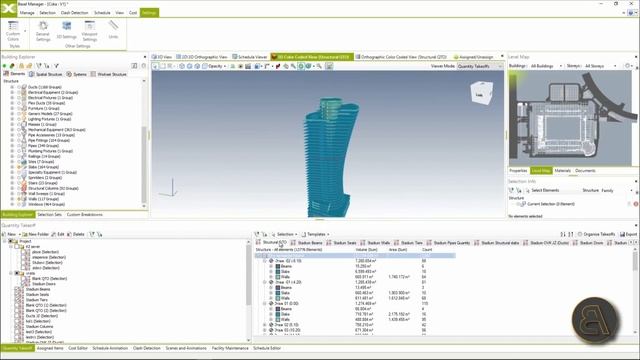Open Viewpoint Settings in the ribbon
The image size is (640, 360).
90,31
